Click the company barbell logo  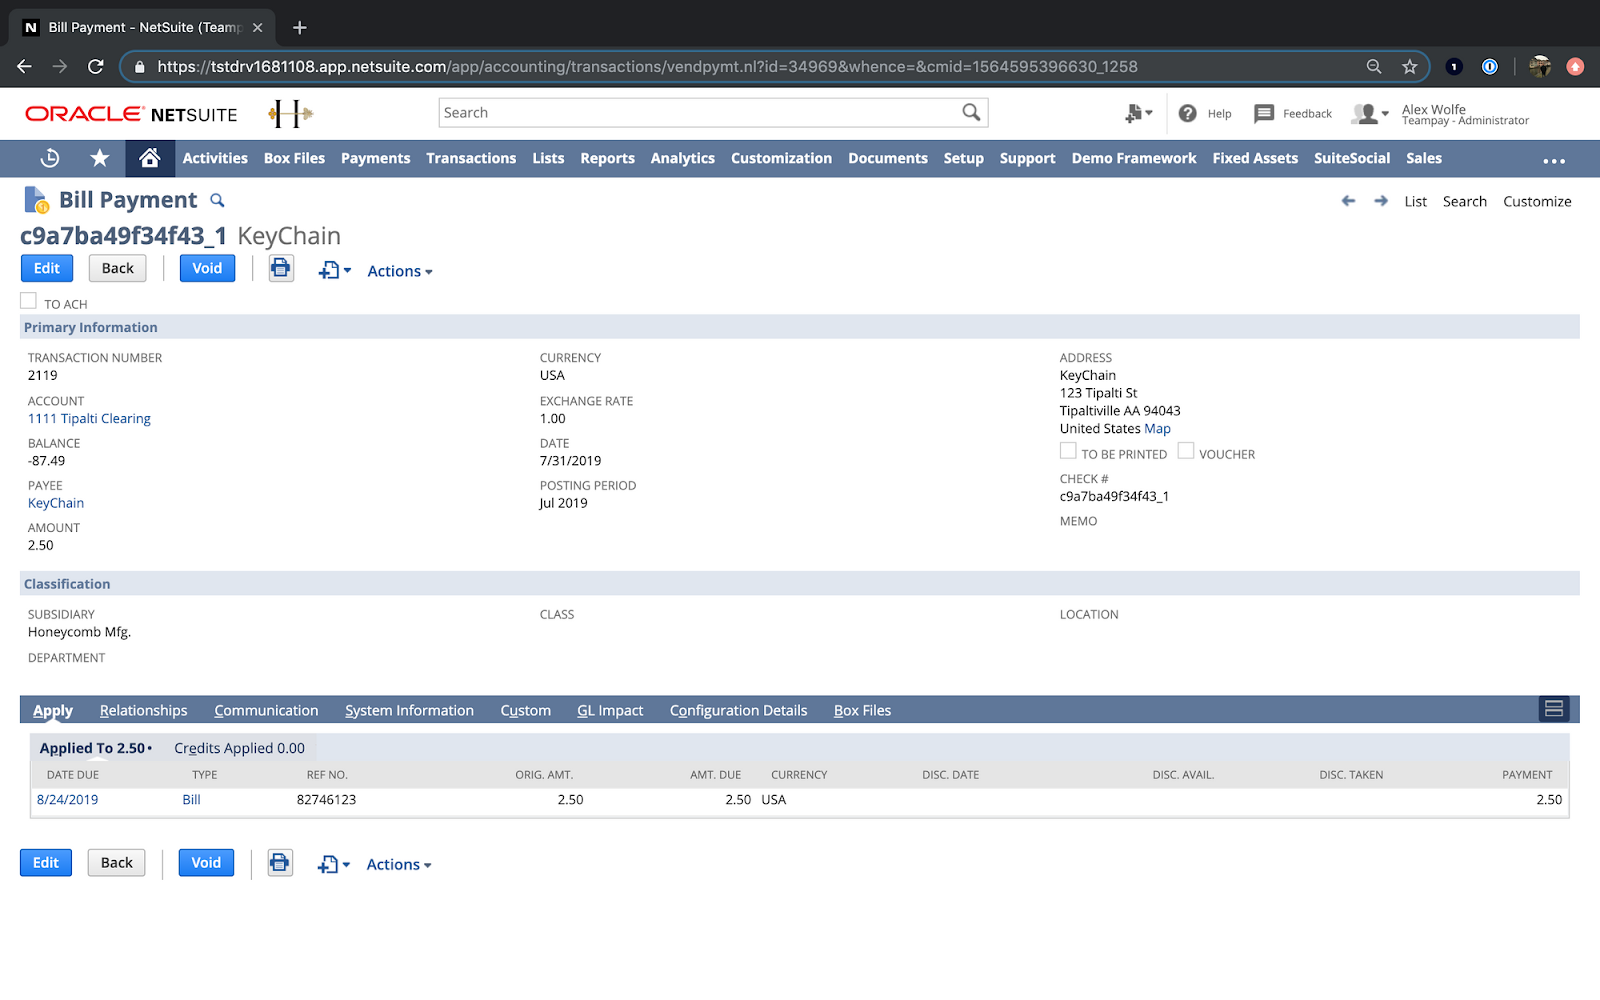coord(291,113)
